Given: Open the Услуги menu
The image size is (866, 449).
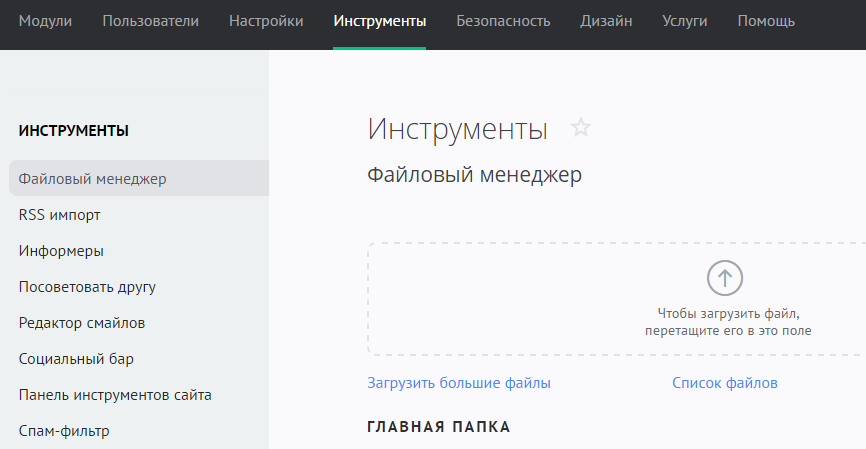Looking at the screenshot, I should [x=684, y=21].
